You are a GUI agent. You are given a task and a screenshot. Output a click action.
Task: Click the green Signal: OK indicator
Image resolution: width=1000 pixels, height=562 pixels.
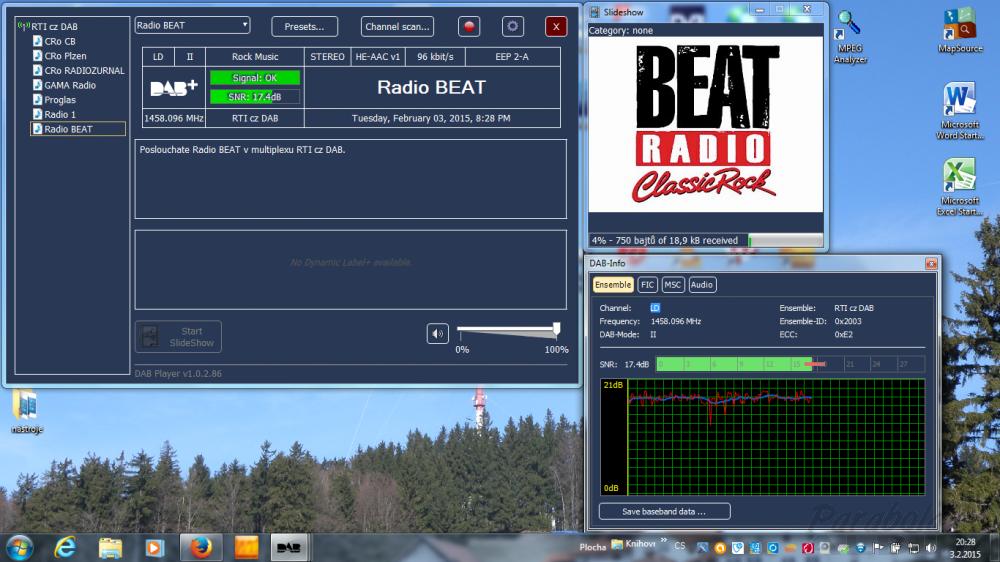point(254,78)
